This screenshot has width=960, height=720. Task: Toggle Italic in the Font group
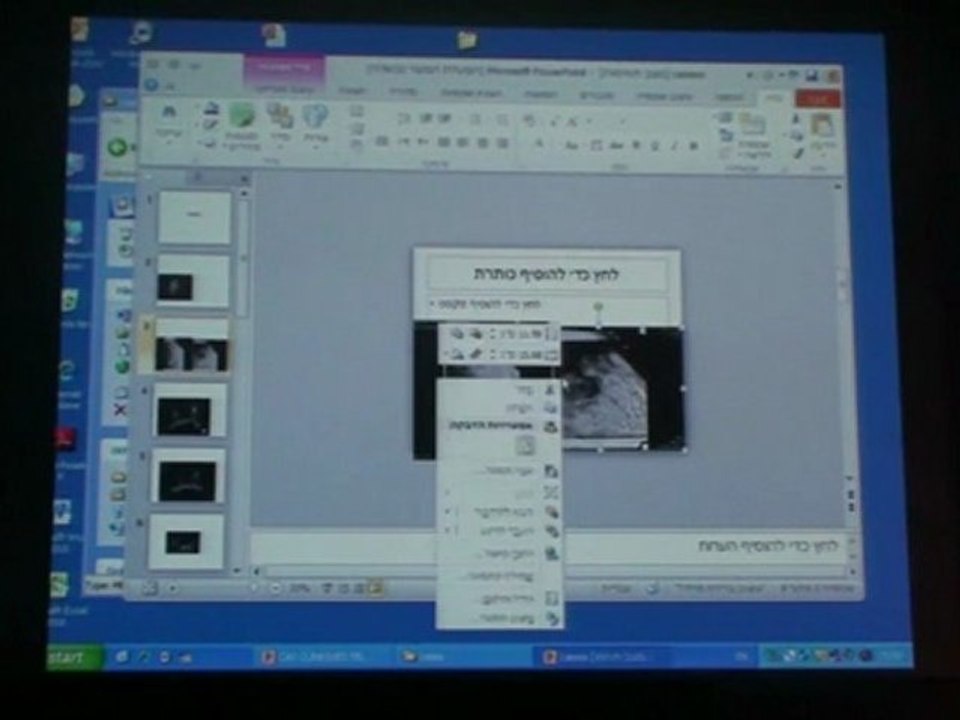pos(674,146)
